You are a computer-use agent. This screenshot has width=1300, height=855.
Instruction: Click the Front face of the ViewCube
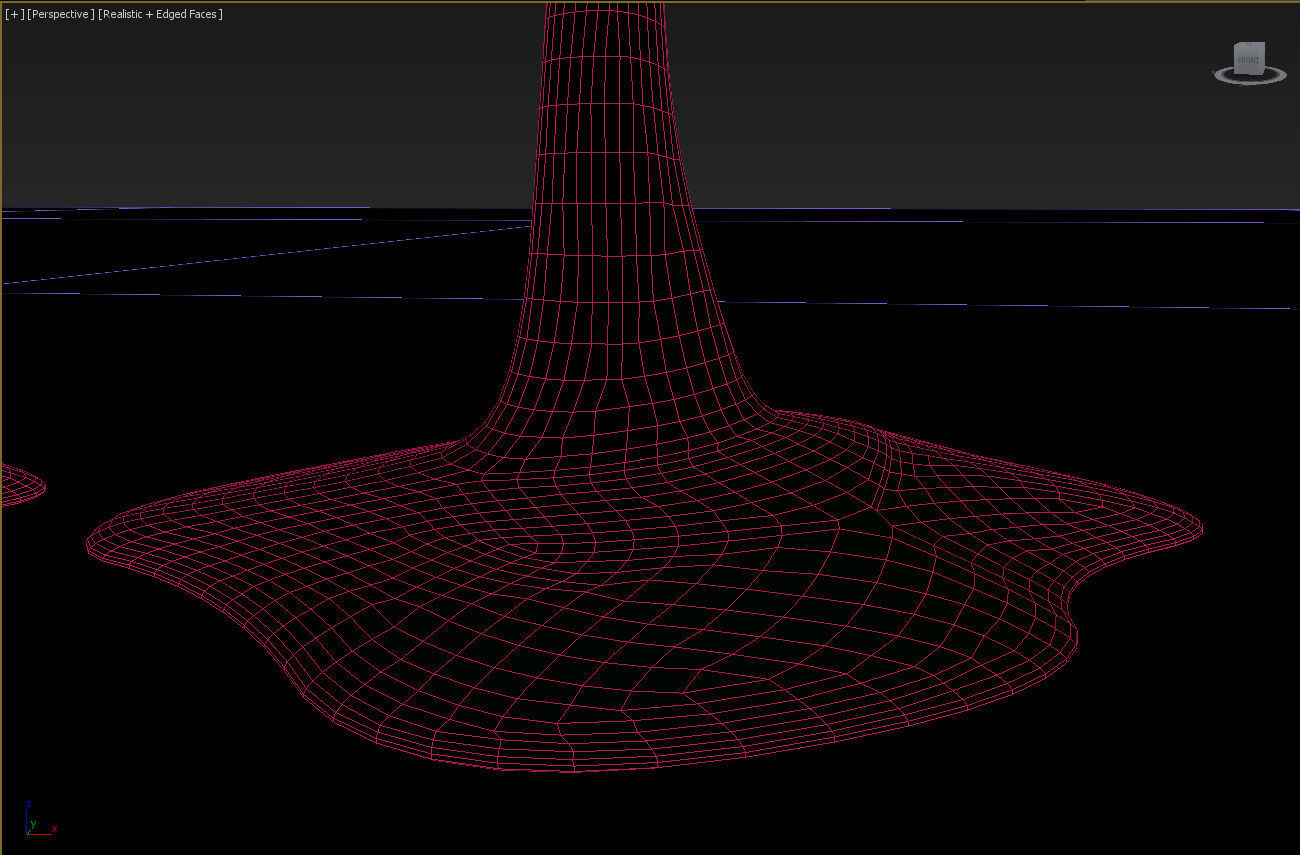[x=1247, y=60]
